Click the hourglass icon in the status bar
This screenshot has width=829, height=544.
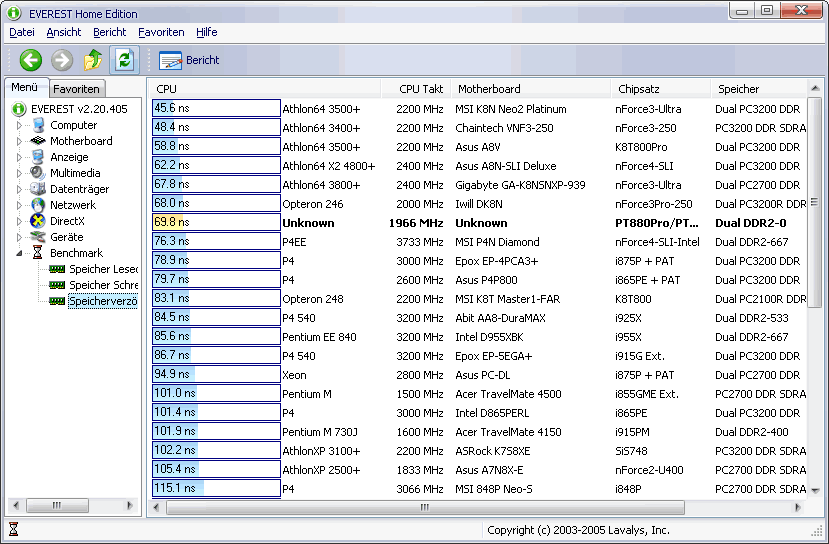click(x=14, y=529)
